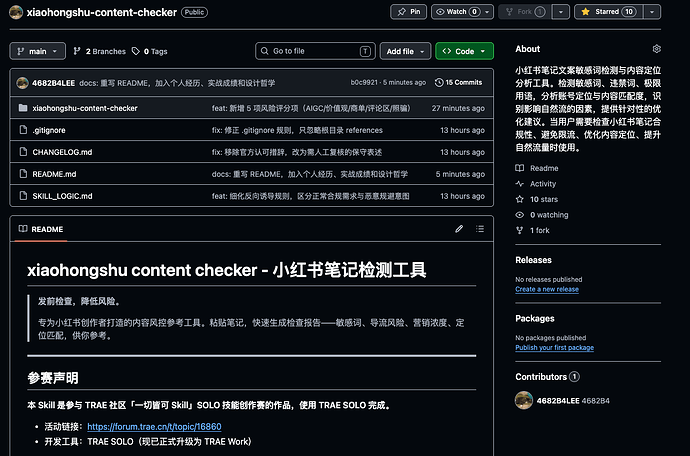Open the latest commit author avatar
The width and height of the screenshot is (690, 456).
[22, 83]
